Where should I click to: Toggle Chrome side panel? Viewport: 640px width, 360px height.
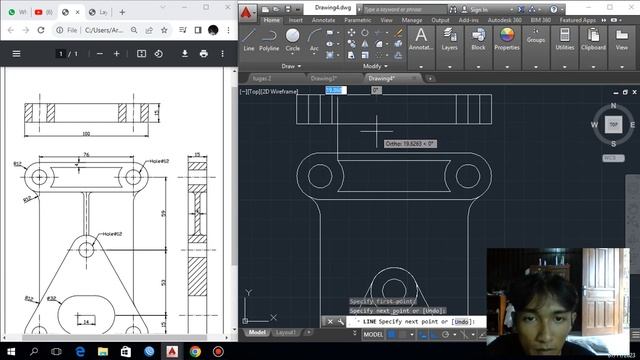point(198,30)
